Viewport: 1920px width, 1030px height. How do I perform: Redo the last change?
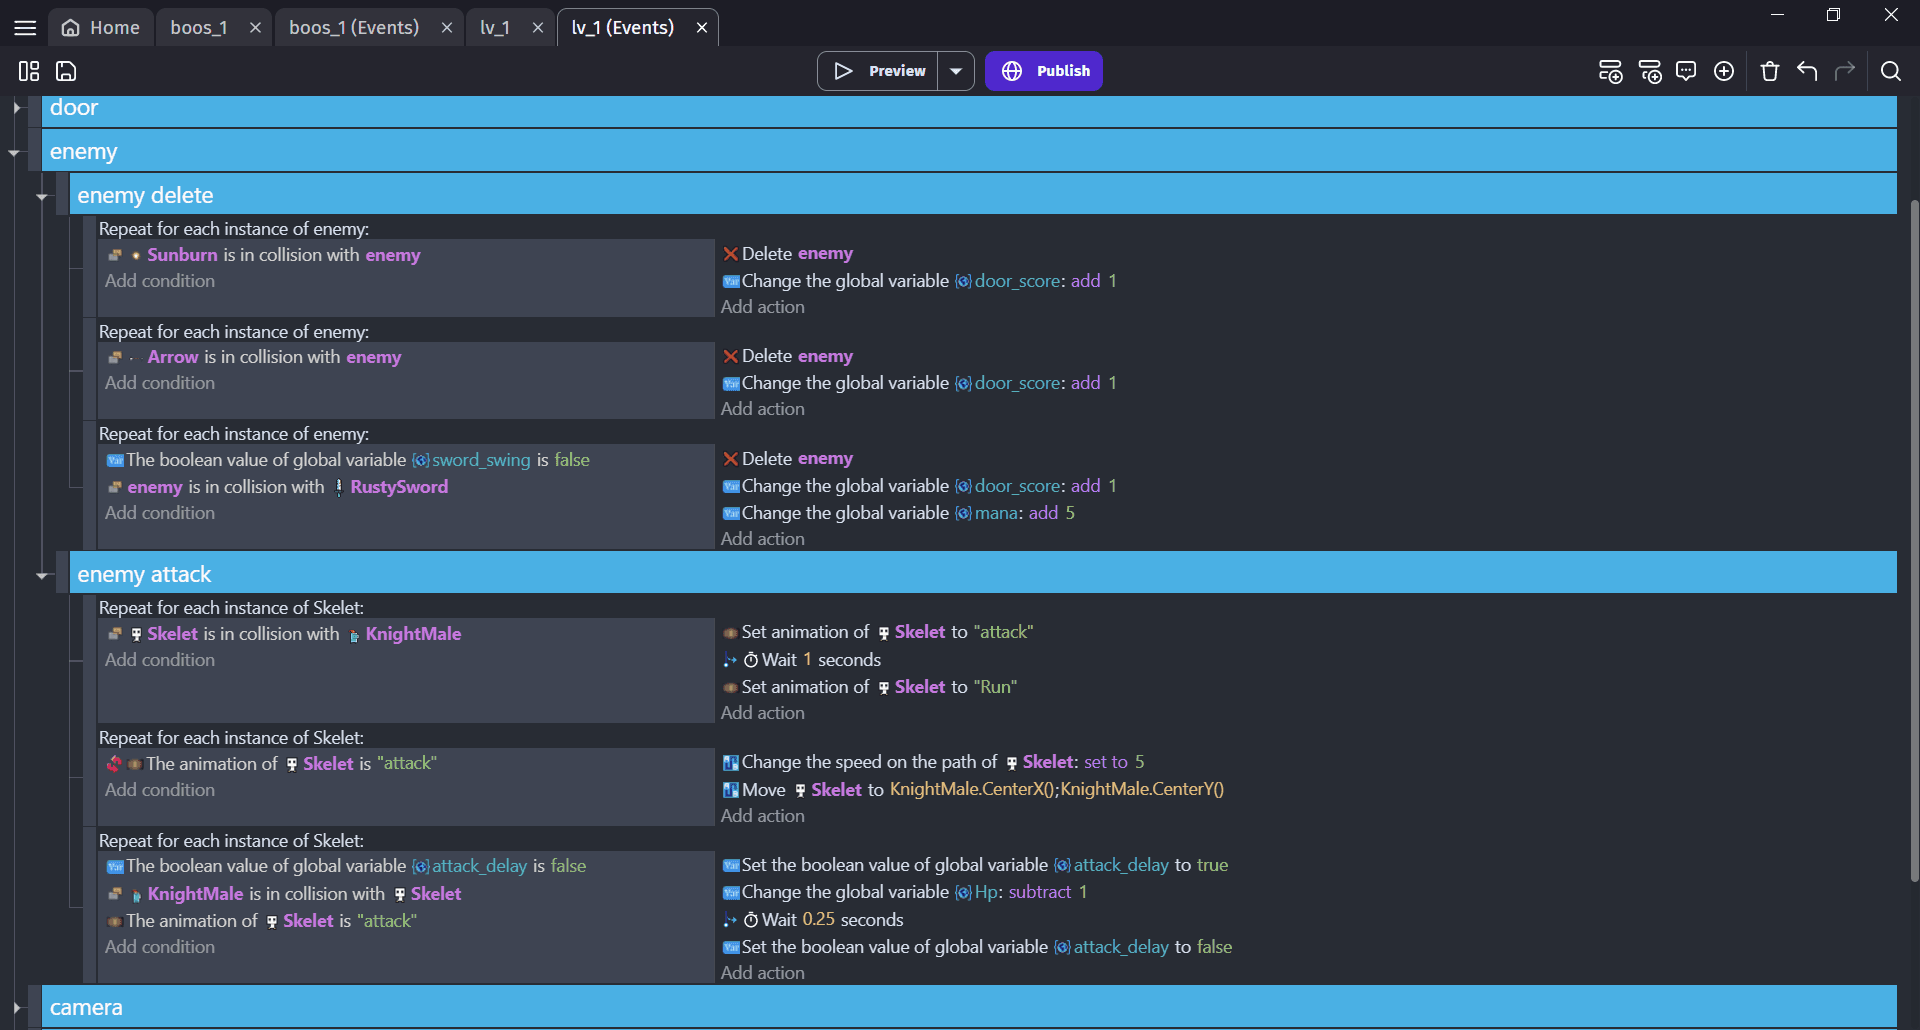point(1845,71)
